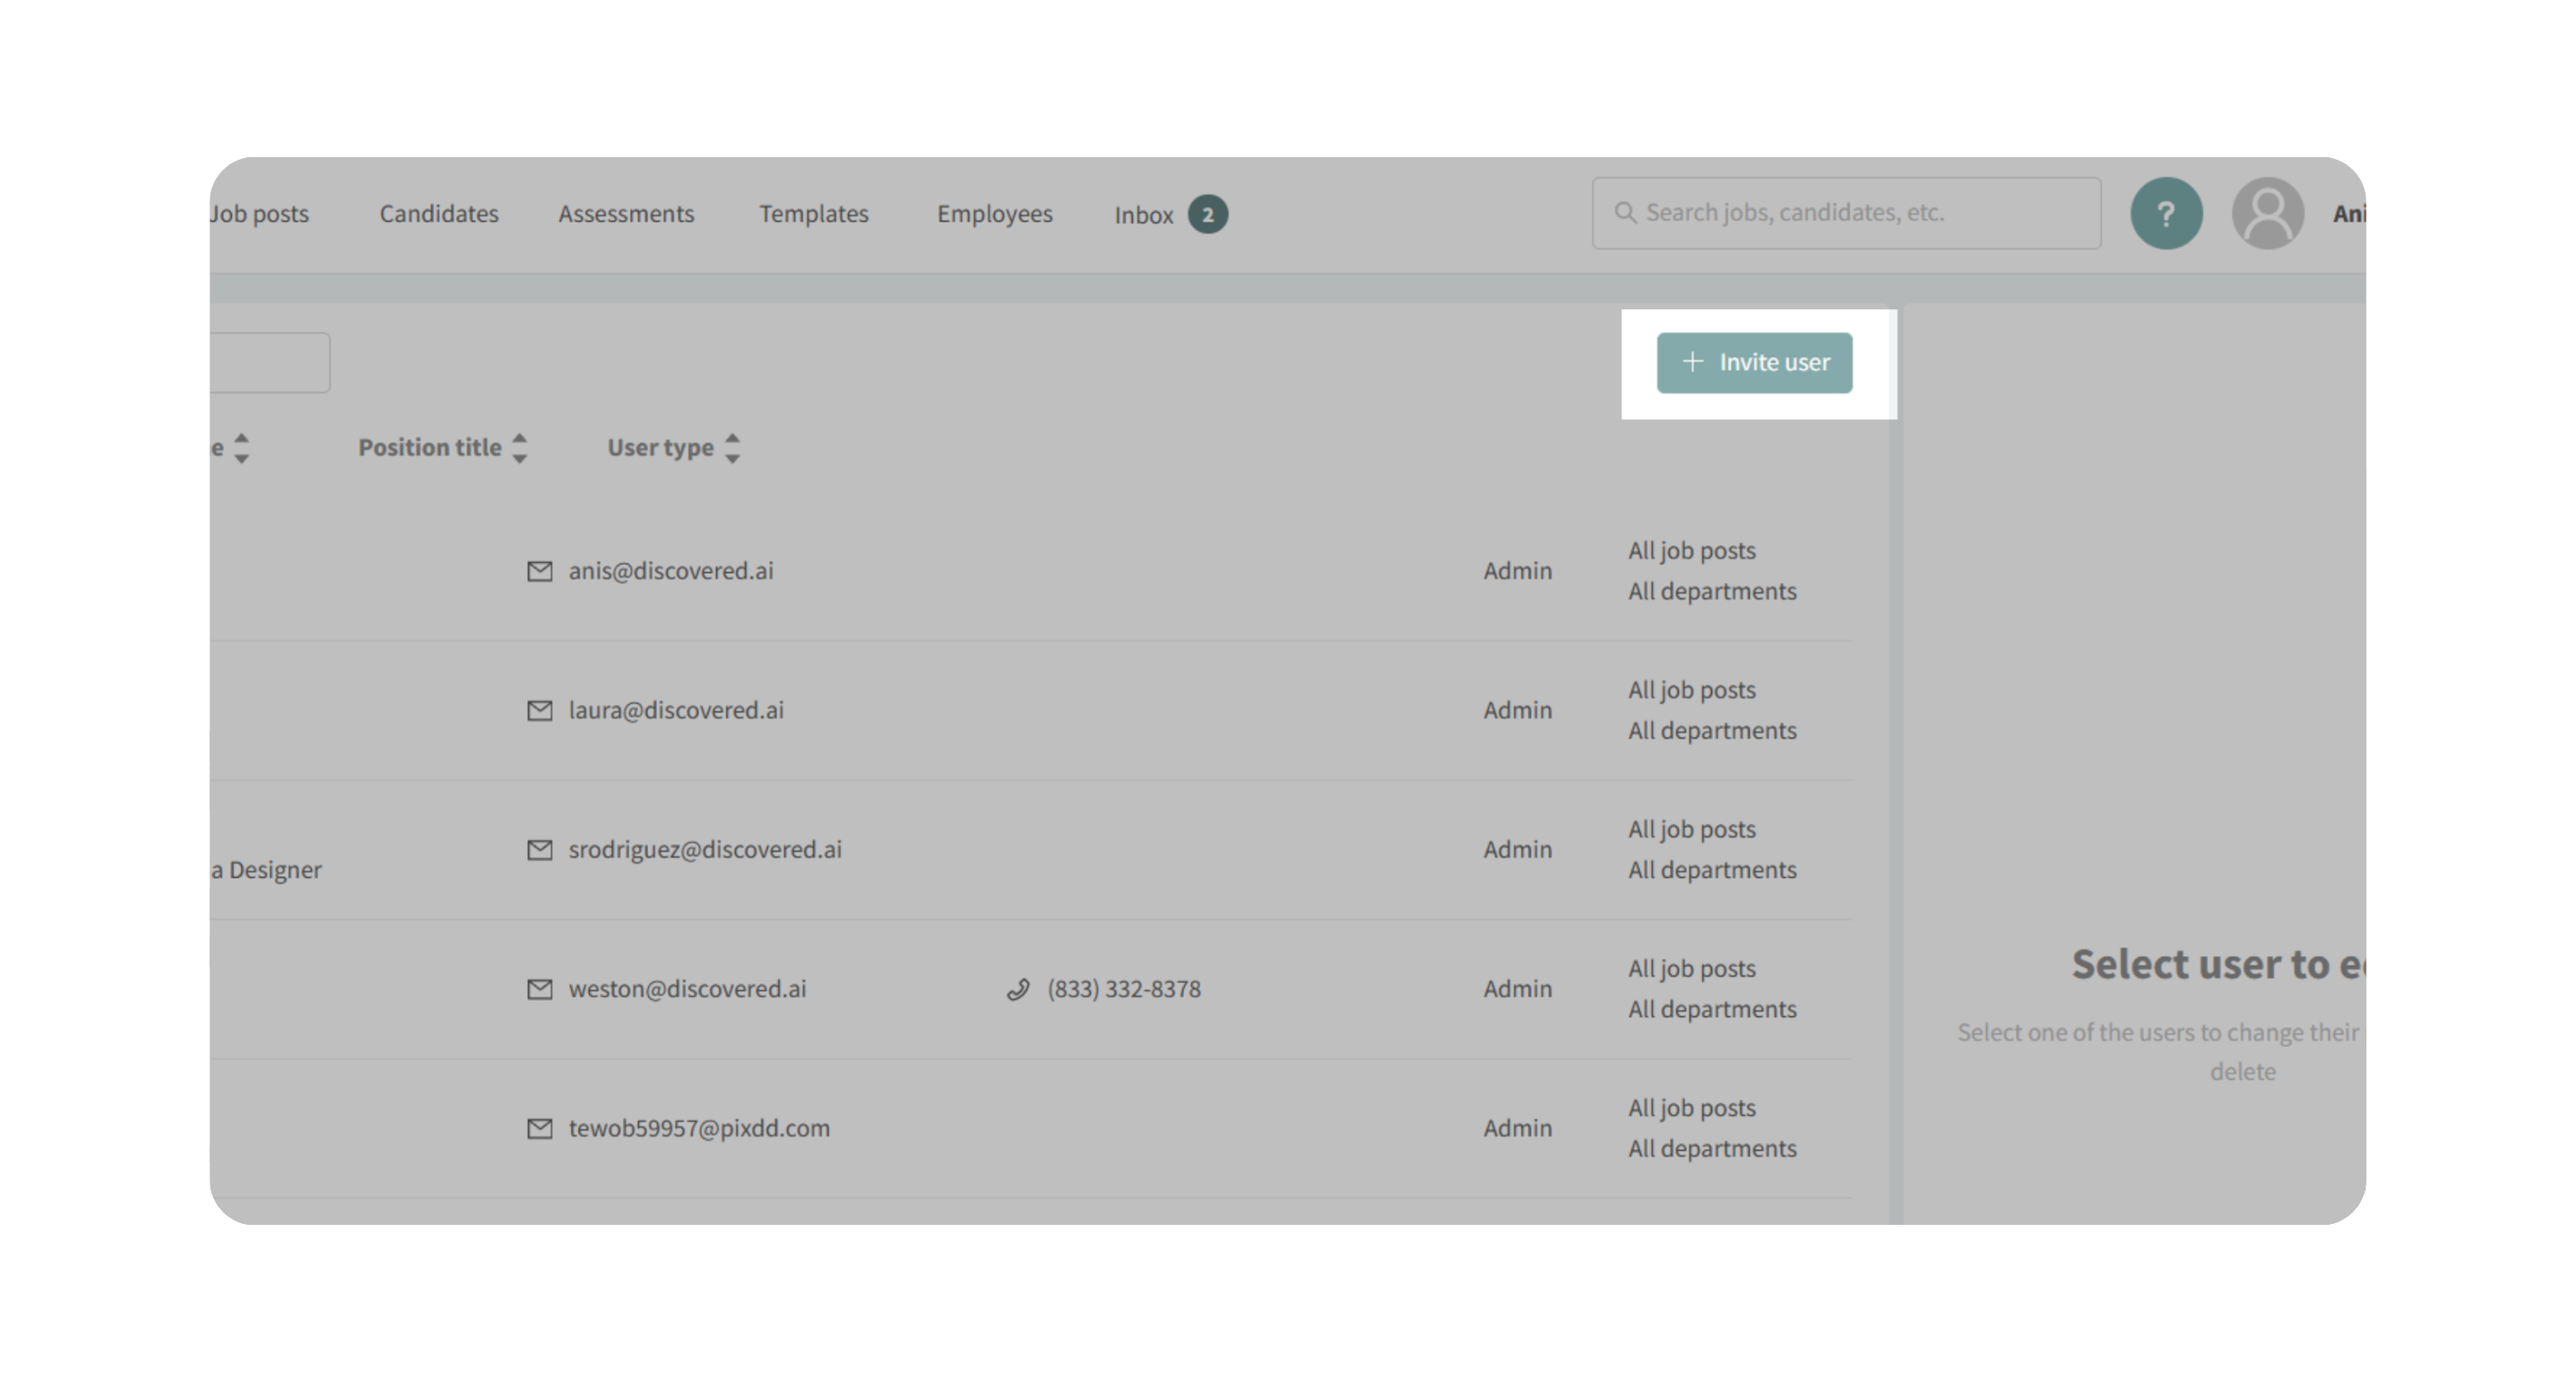Navigate to Employees
The image size is (2576, 1382).
[995, 214]
